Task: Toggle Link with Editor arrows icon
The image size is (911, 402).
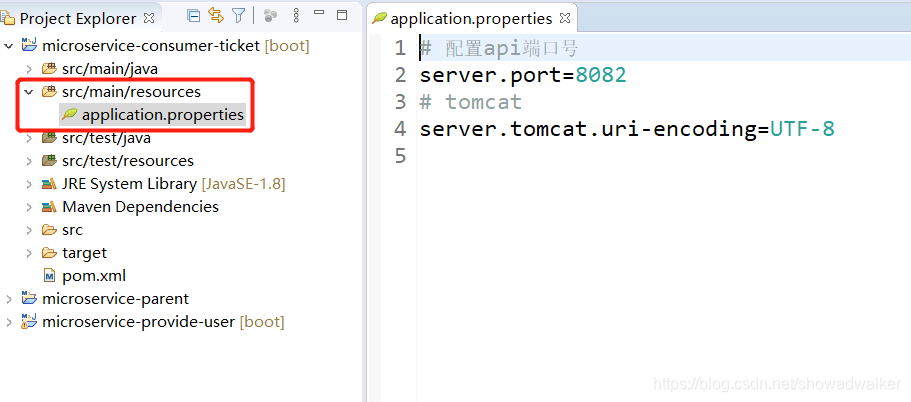Action: tap(216, 16)
